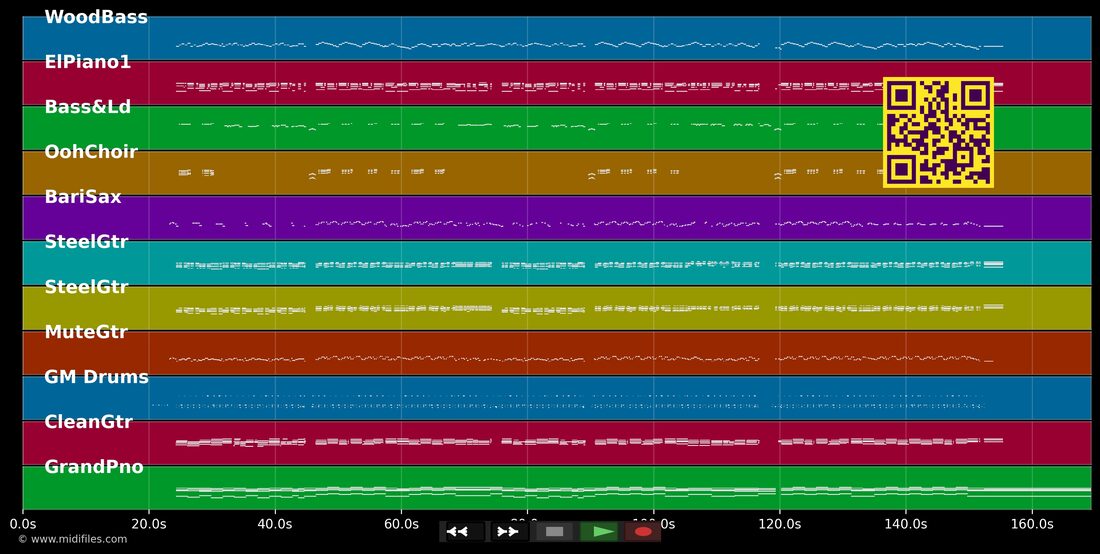1100x554 pixels.
Task: Select the MuteGtr track label
Action: (86, 332)
